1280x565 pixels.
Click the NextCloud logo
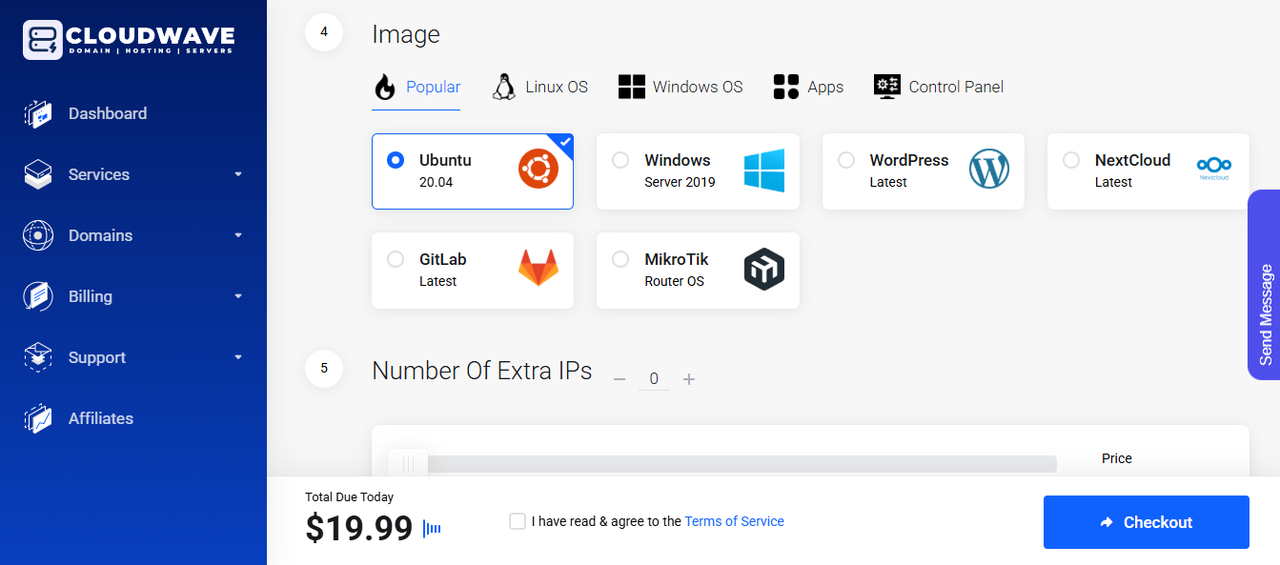tap(1214, 168)
